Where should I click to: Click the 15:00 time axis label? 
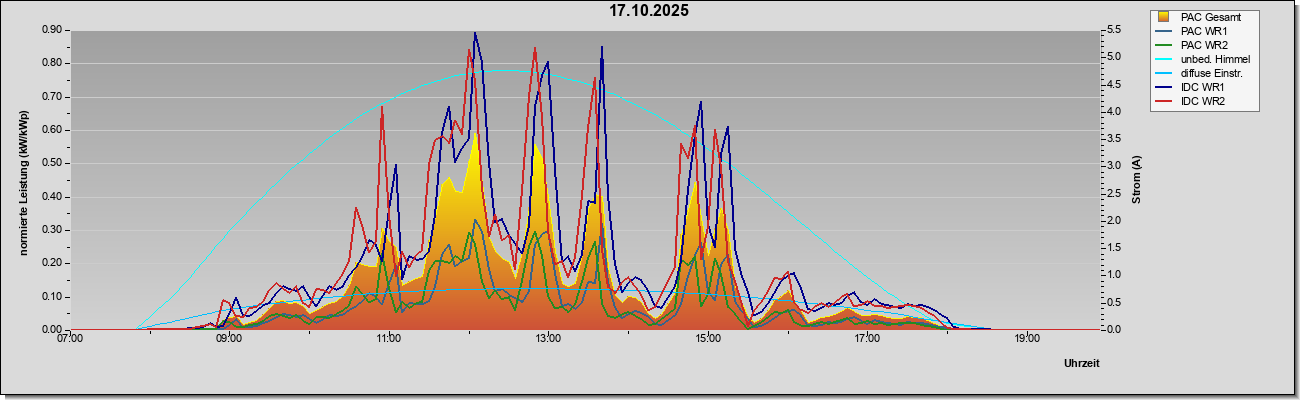click(707, 339)
